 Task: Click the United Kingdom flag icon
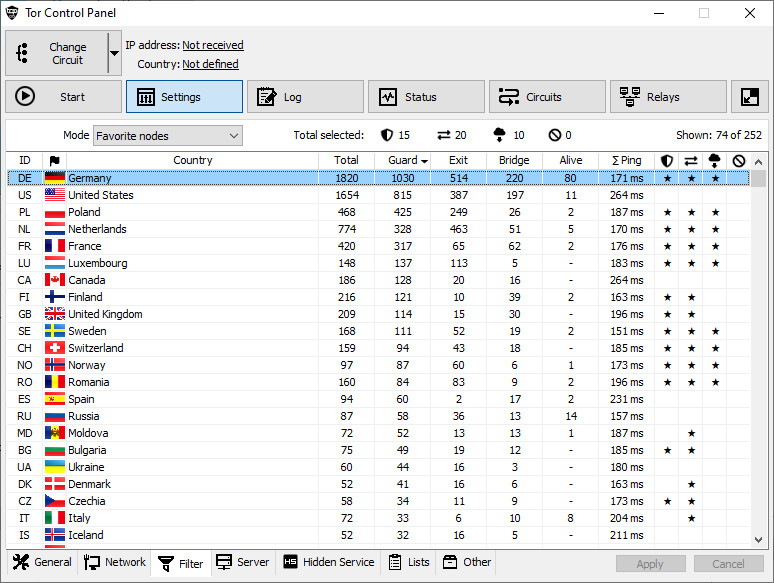[55, 314]
